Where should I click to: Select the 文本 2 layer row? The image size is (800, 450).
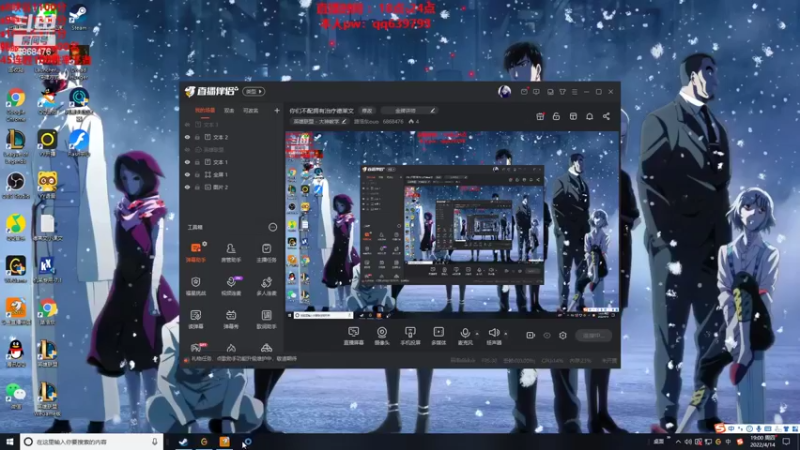coord(232,137)
